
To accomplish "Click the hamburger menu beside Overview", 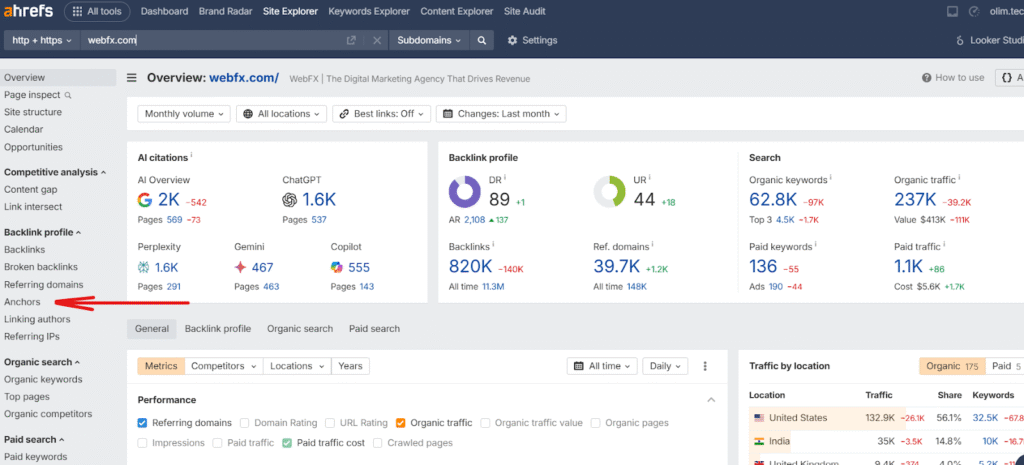I will point(132,78).
